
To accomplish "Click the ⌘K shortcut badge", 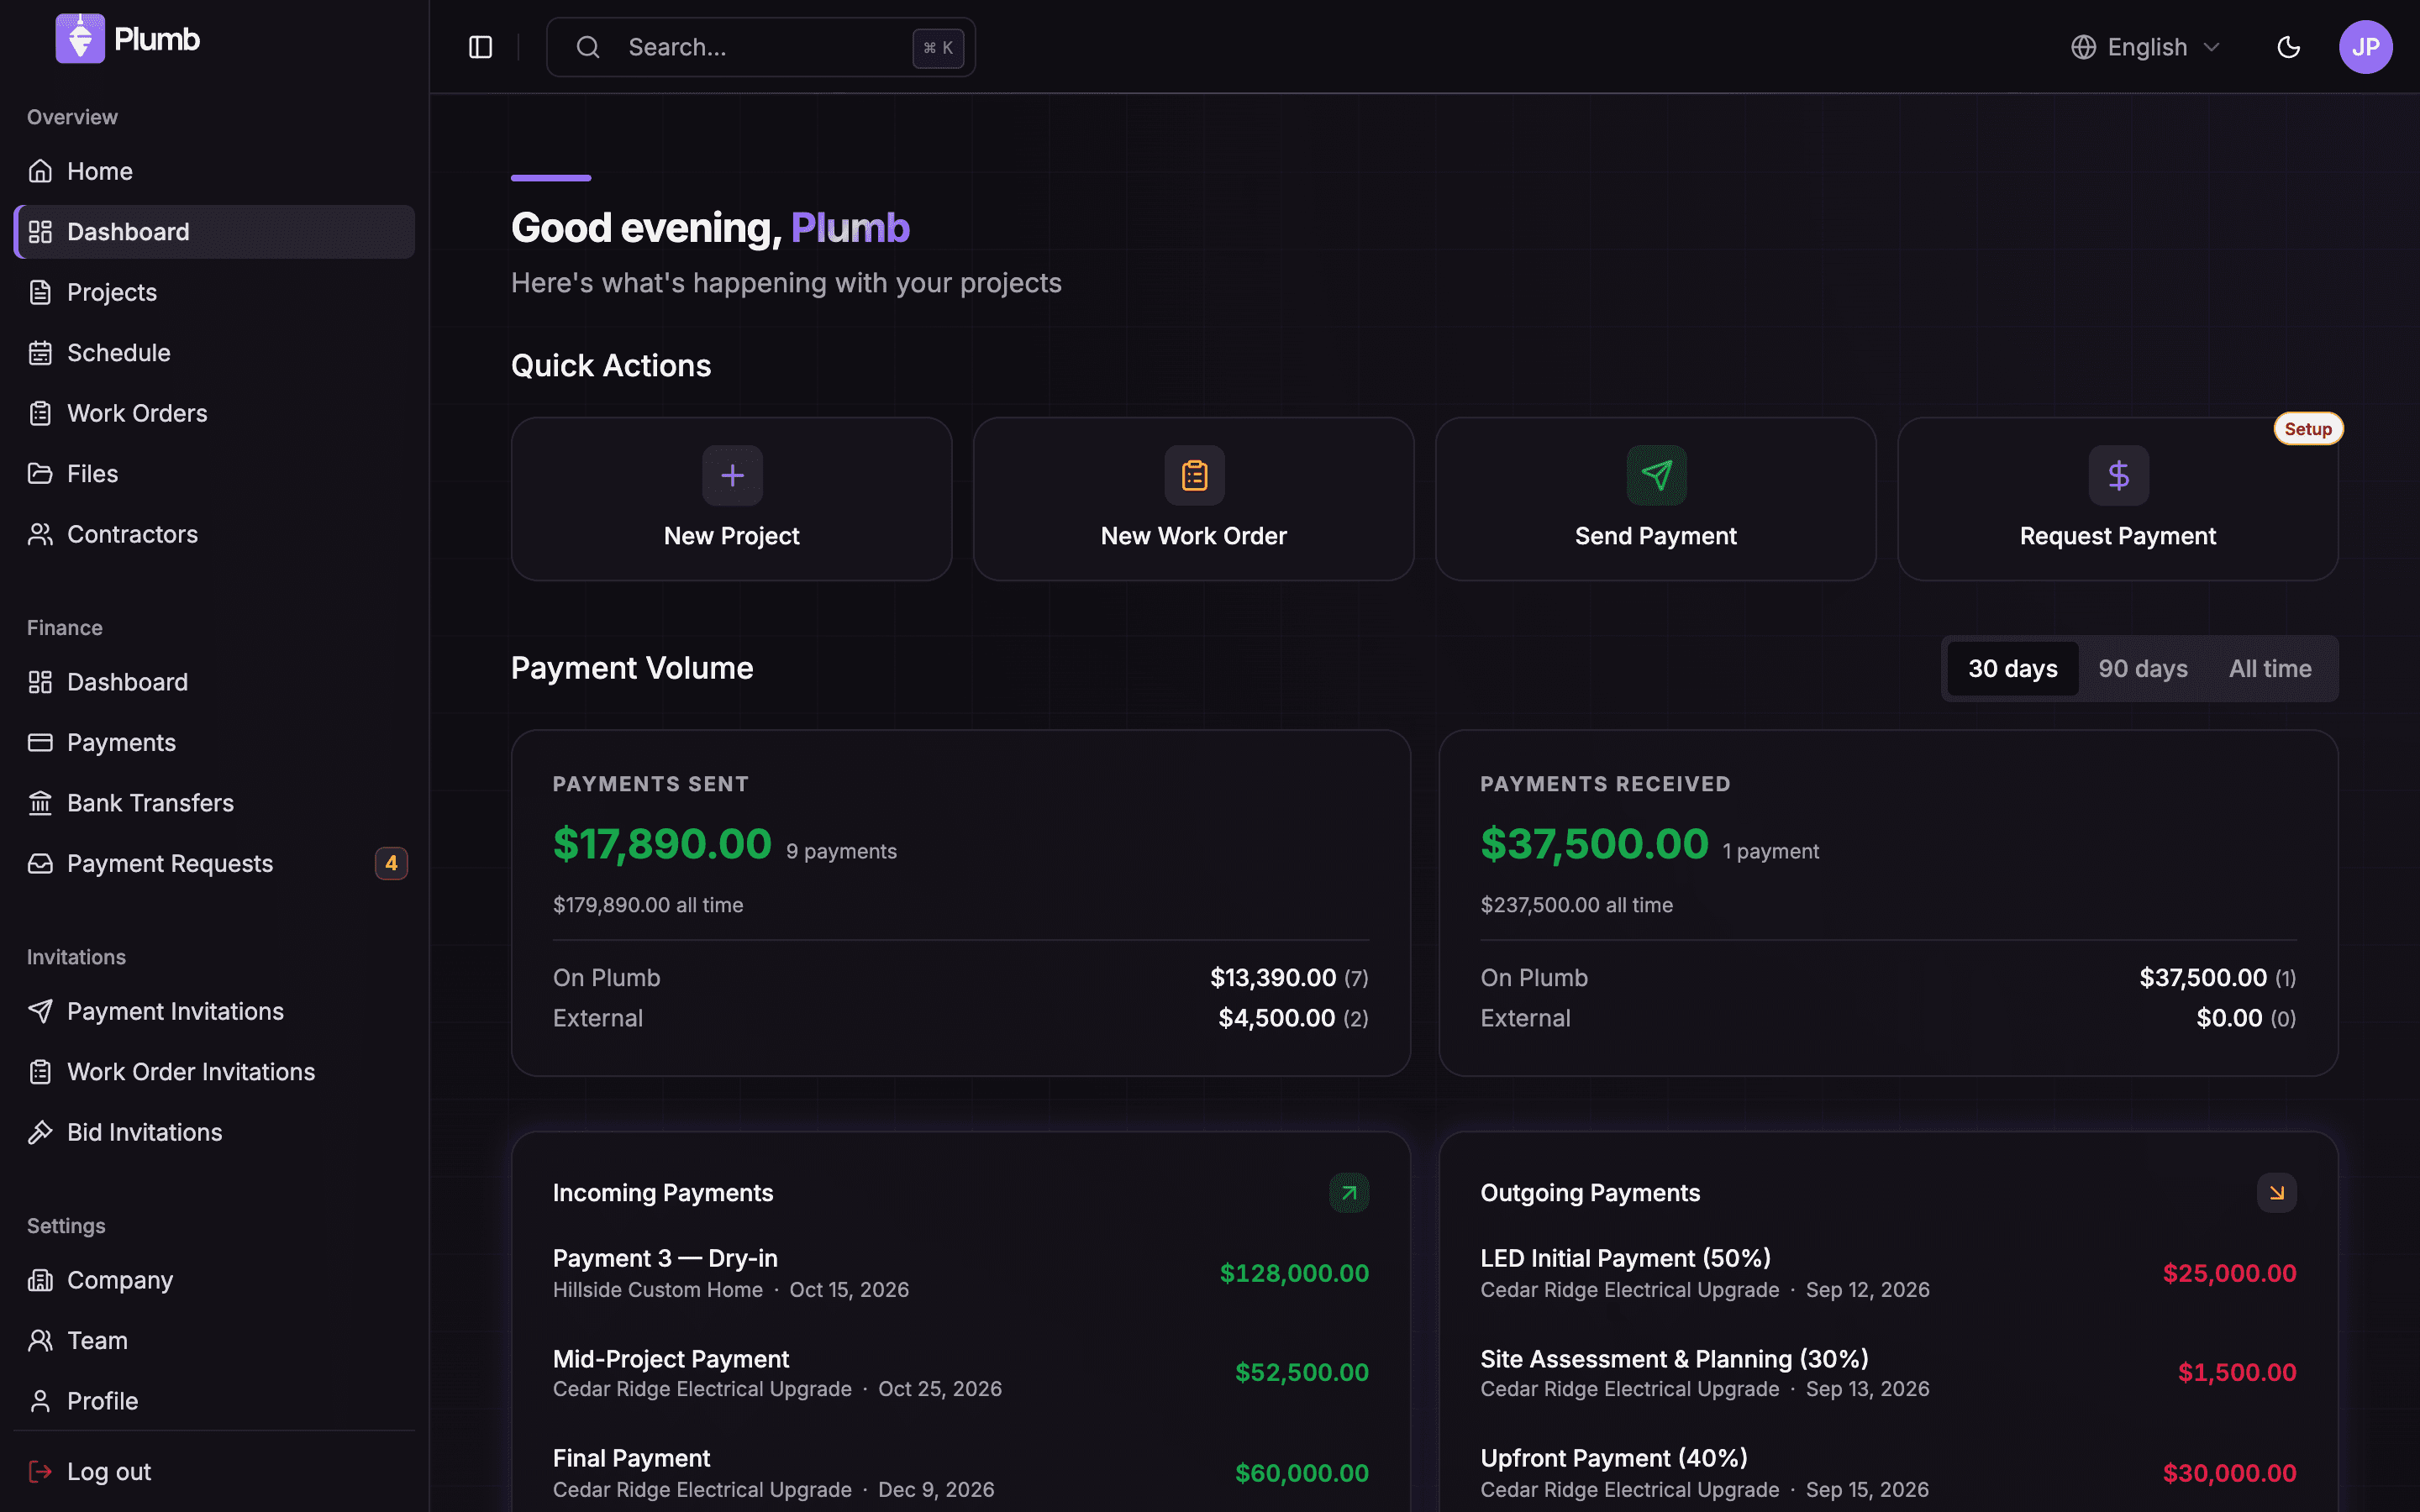I will [x=937, y=48].
